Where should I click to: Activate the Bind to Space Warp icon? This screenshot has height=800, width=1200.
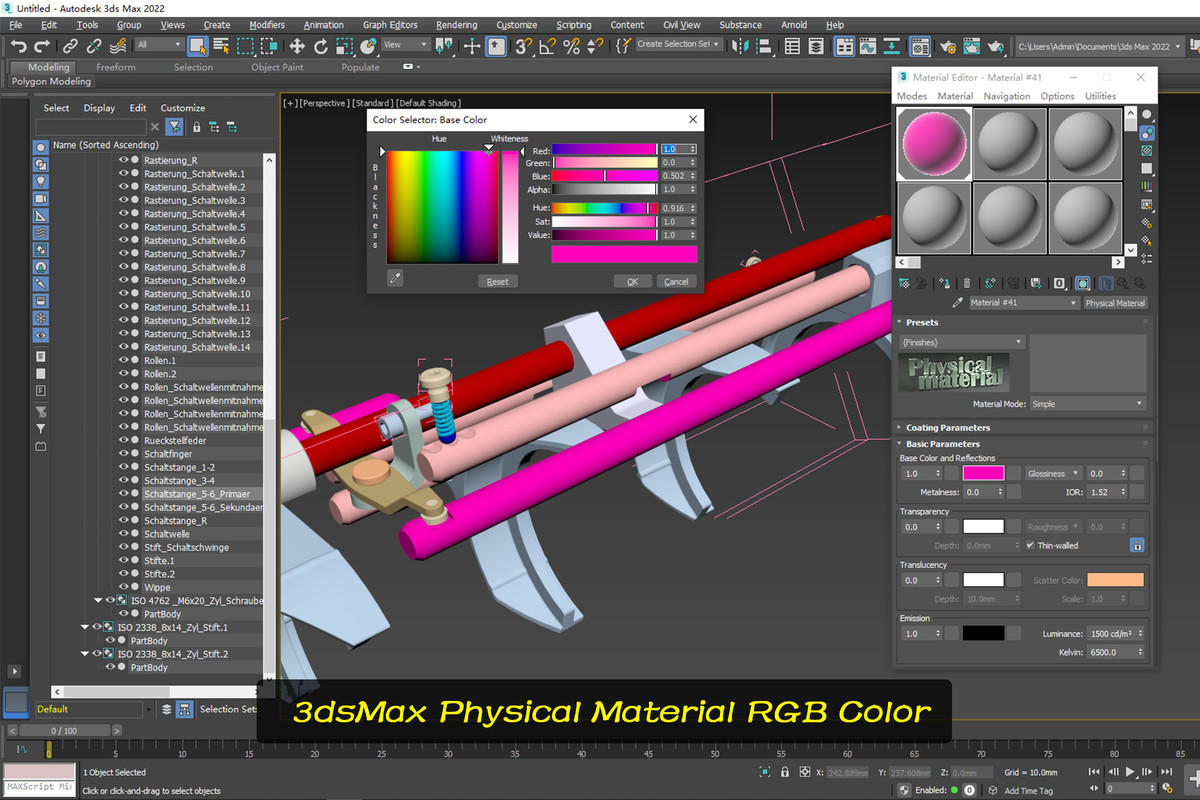[118, 45]
